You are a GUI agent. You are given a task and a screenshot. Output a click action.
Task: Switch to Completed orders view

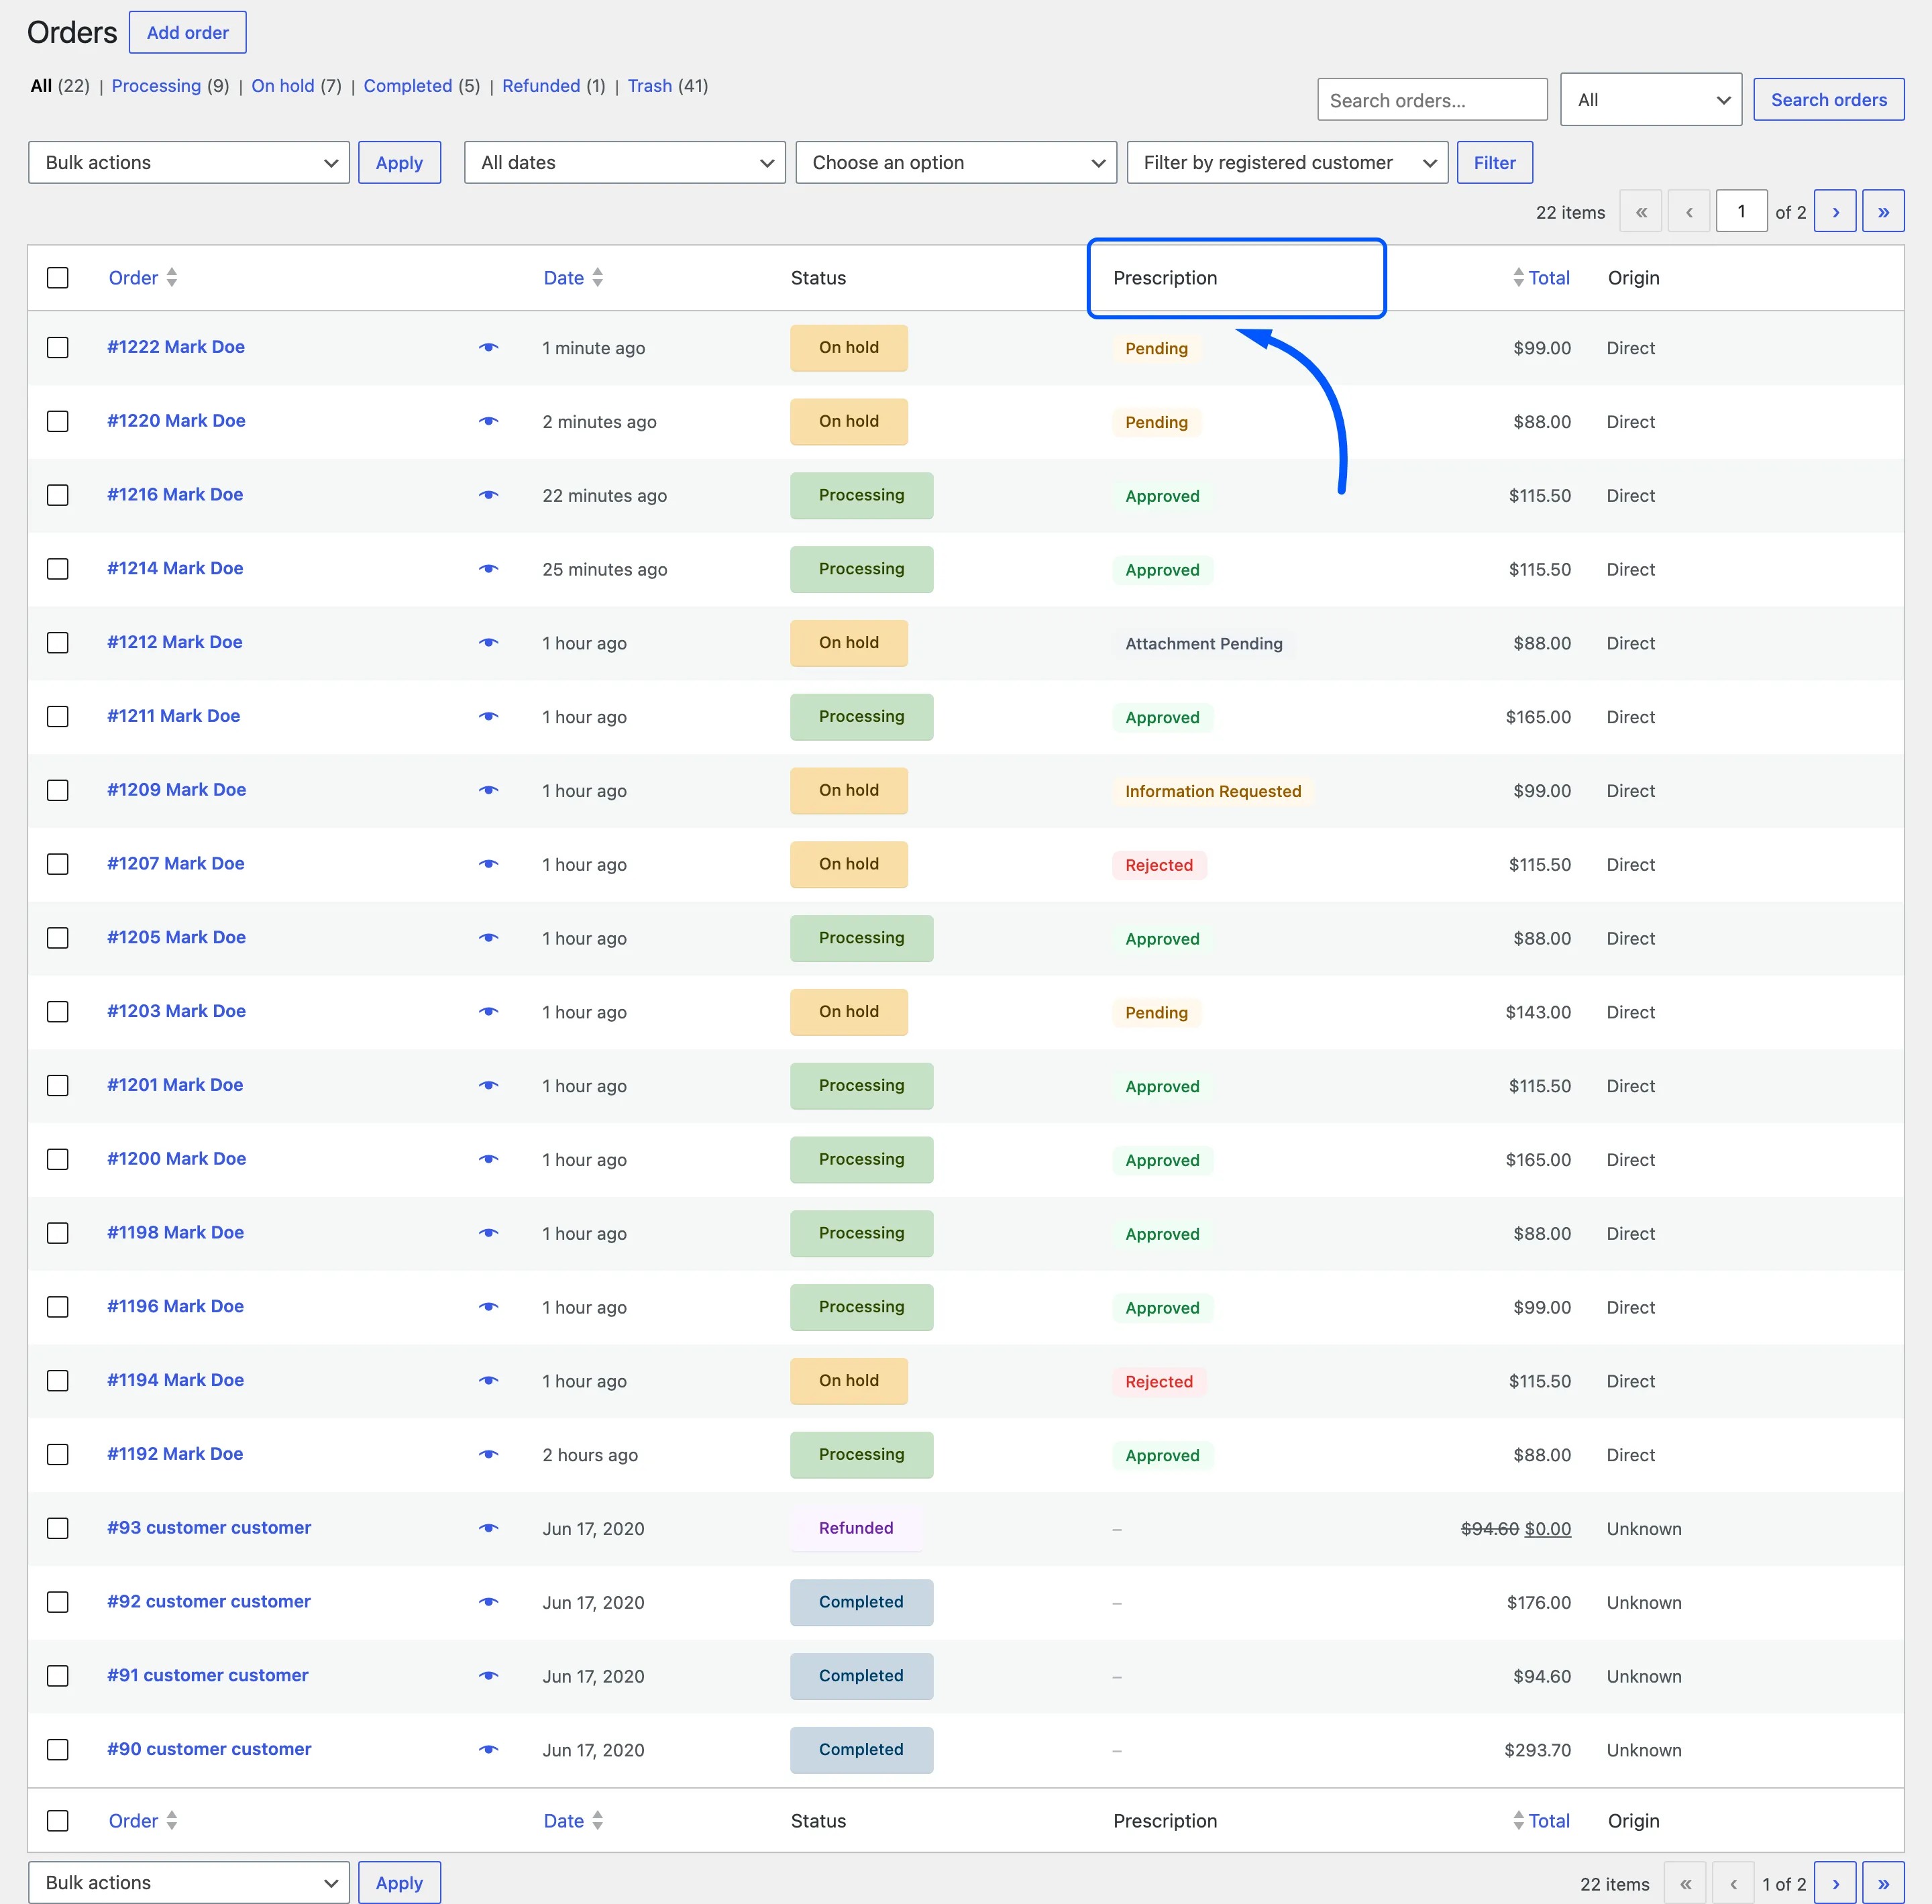point(408,86)
